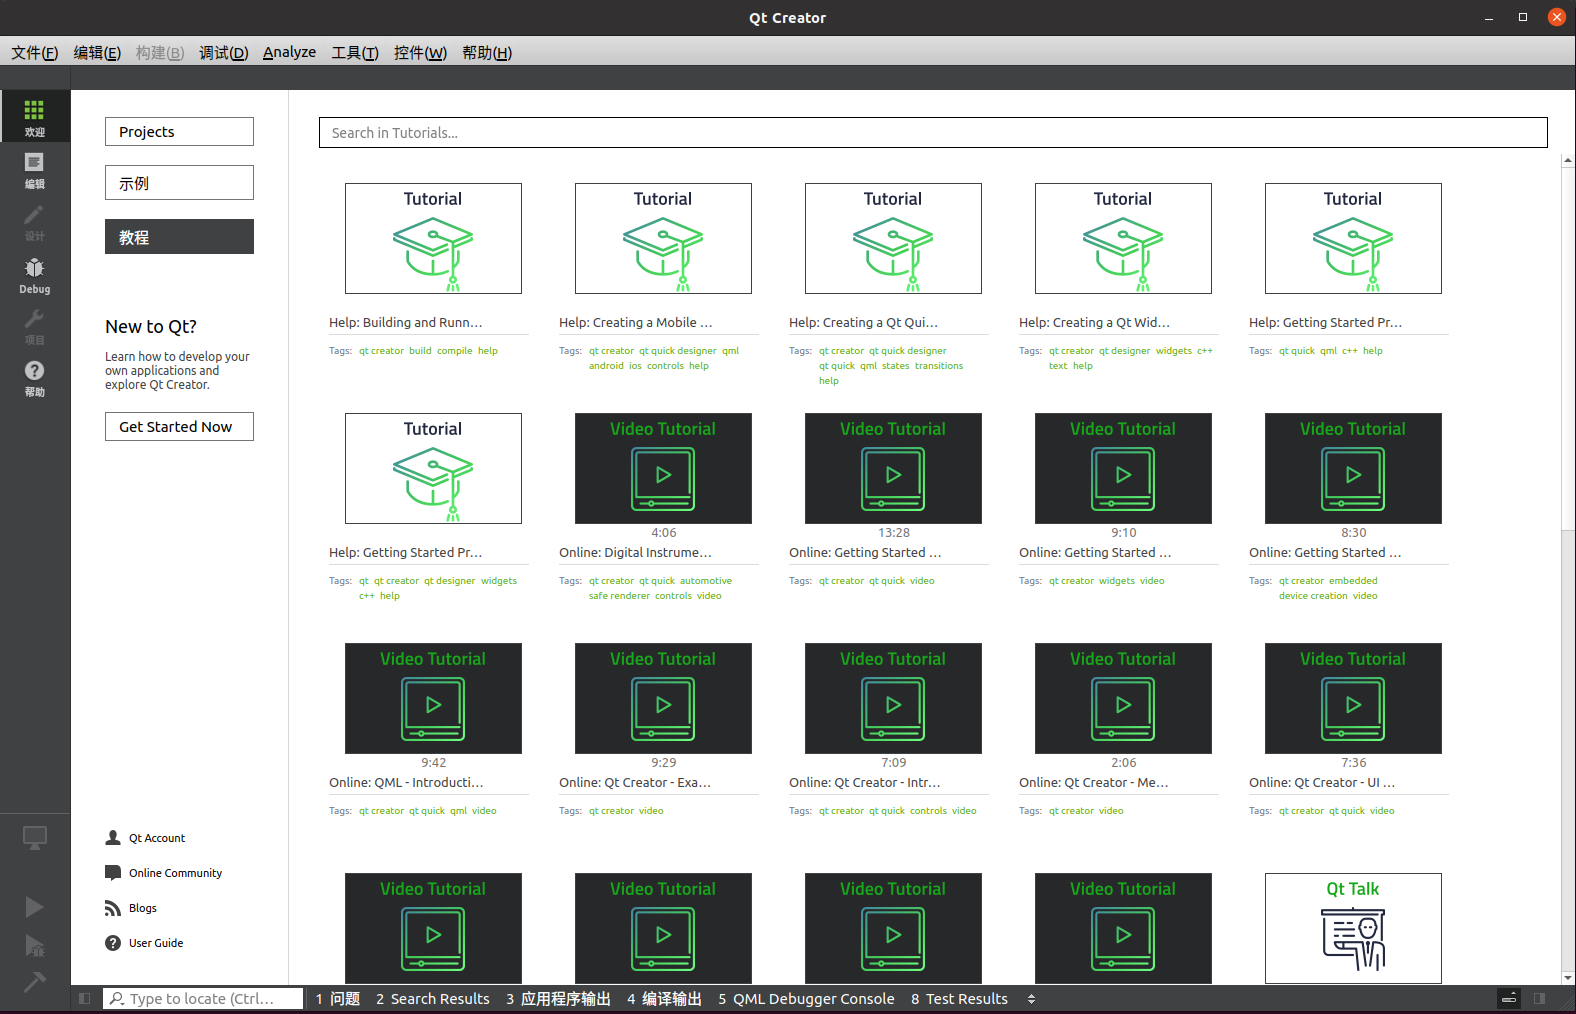Open the 3 应用程序输出 output pane

click(x=558, y=999)
